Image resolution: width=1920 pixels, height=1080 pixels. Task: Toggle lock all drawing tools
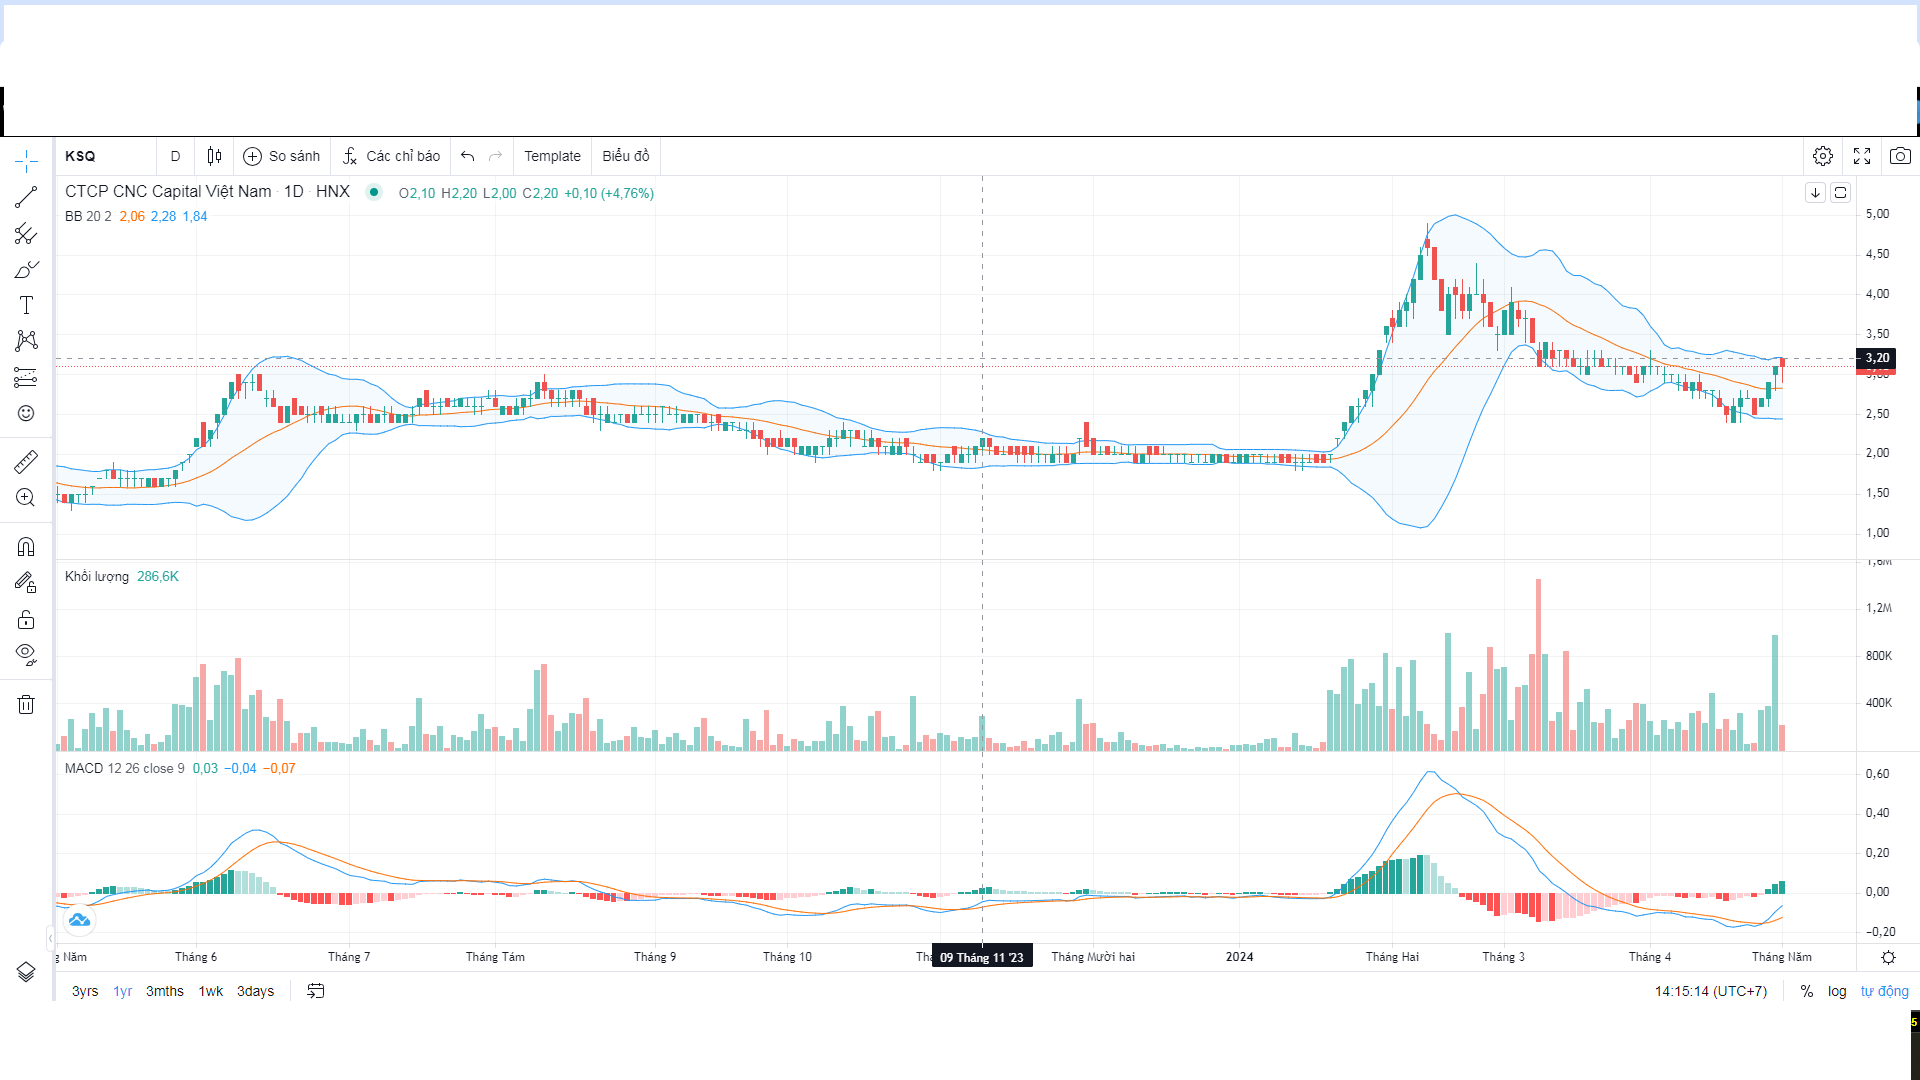click(x=26, y=619)
